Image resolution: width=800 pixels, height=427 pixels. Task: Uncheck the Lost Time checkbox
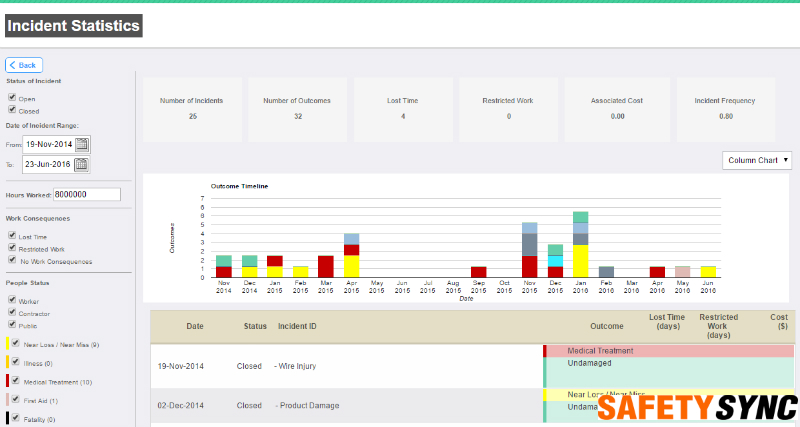[12, 236]
